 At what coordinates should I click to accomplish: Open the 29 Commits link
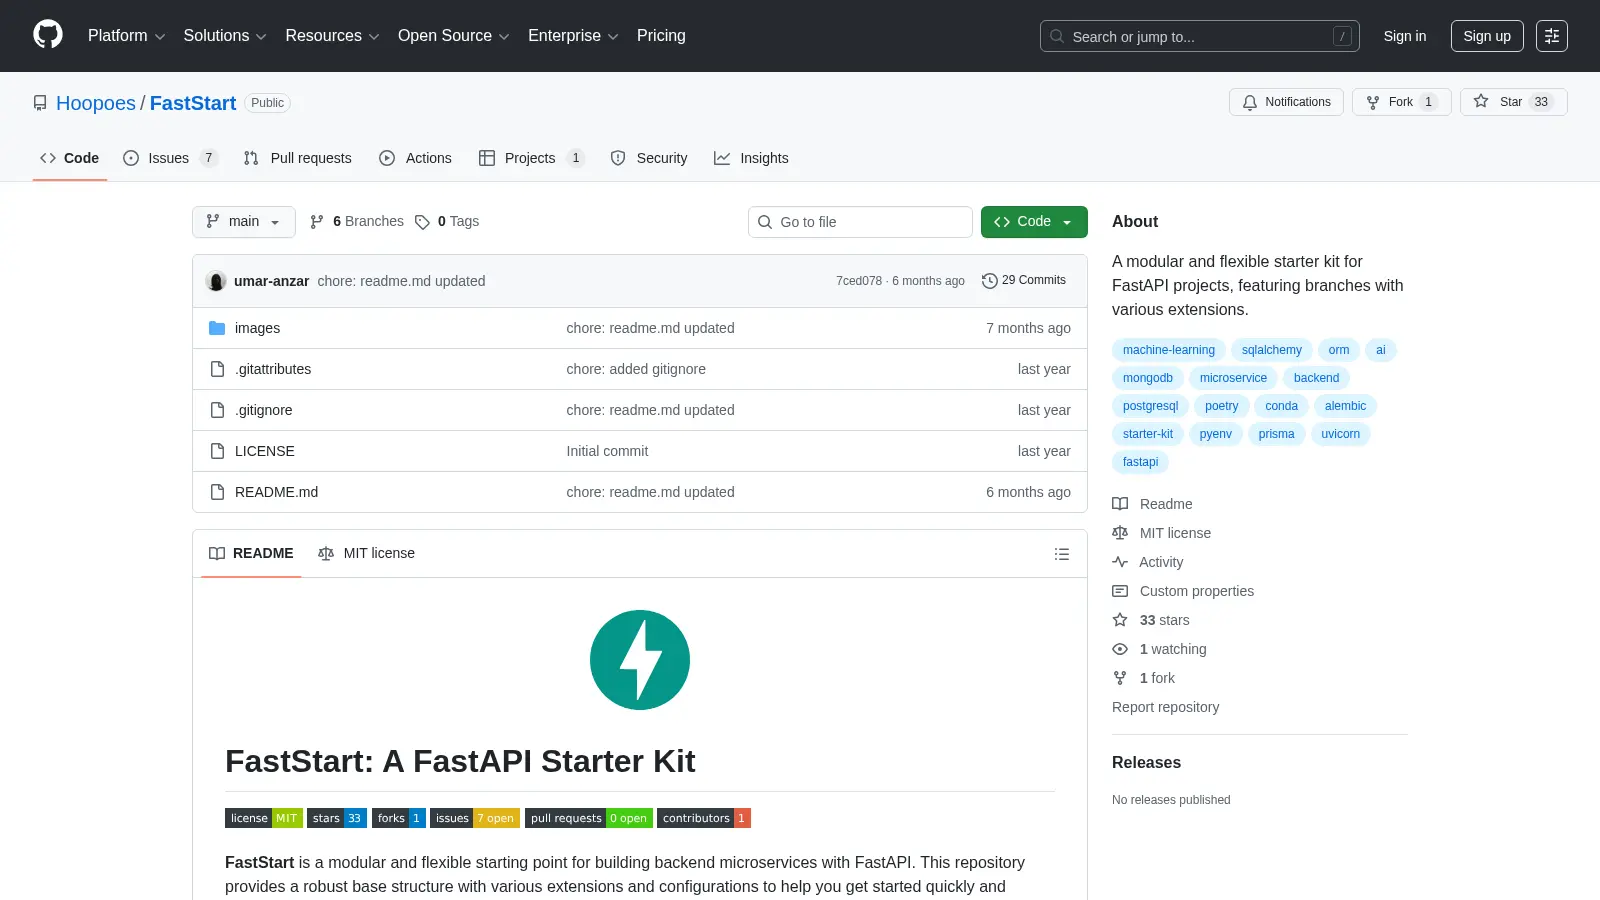1024,281
